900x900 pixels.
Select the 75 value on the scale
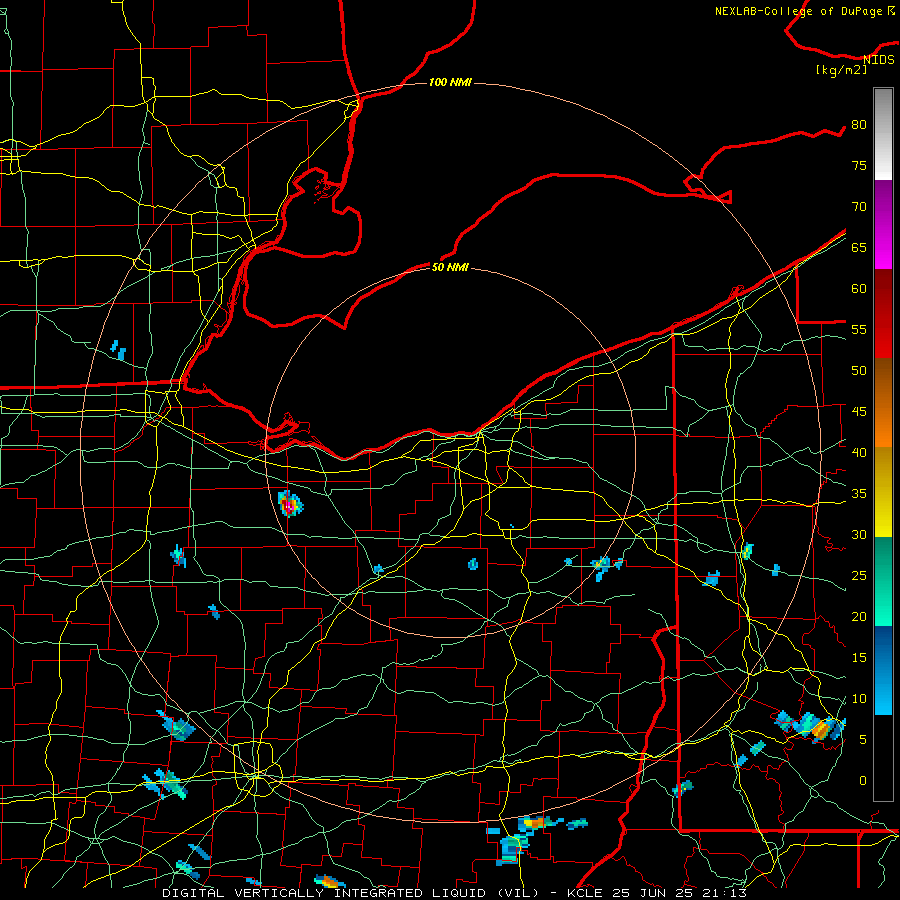[859, 166]
